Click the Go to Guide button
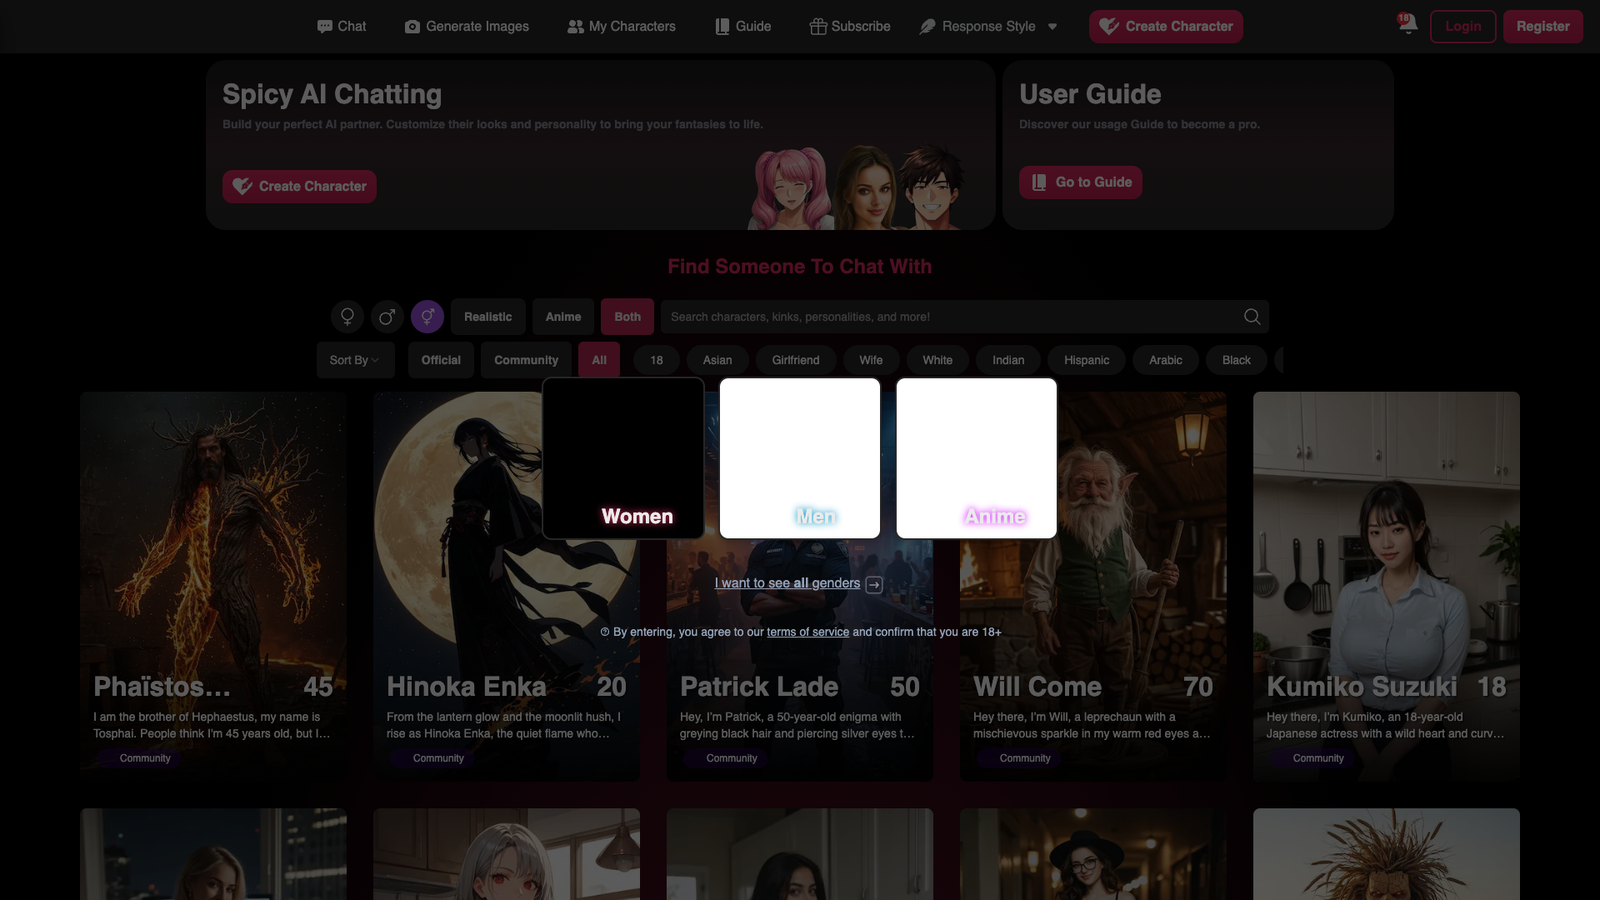This screenshot has height=900, width=1600. point(1081,183)
